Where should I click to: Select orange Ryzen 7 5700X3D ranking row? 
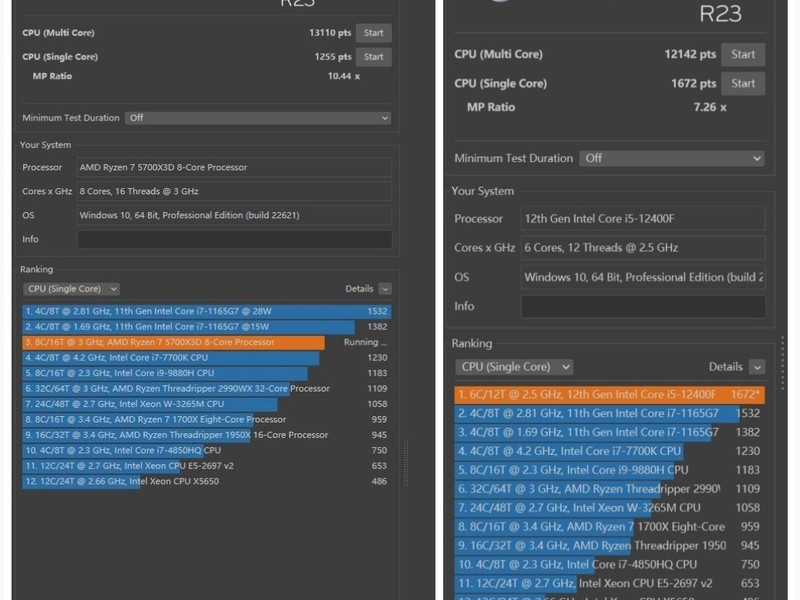pos(207,342)
